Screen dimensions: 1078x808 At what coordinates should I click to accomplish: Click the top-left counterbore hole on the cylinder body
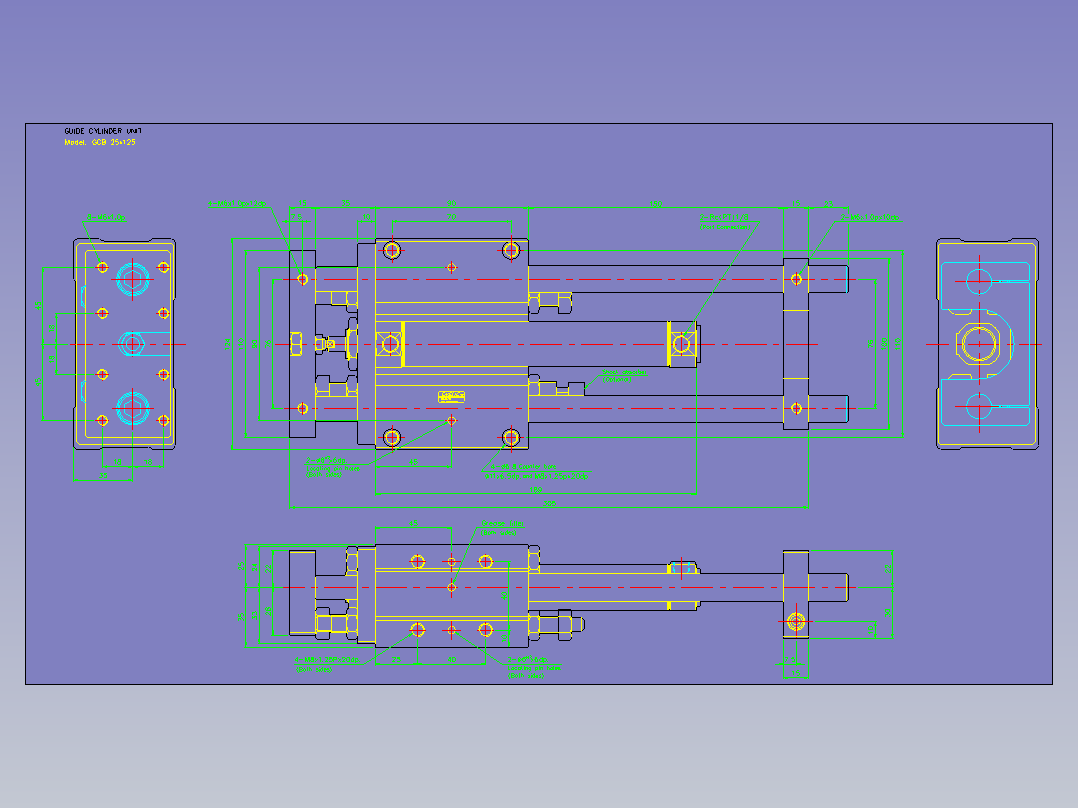[392, 250]
